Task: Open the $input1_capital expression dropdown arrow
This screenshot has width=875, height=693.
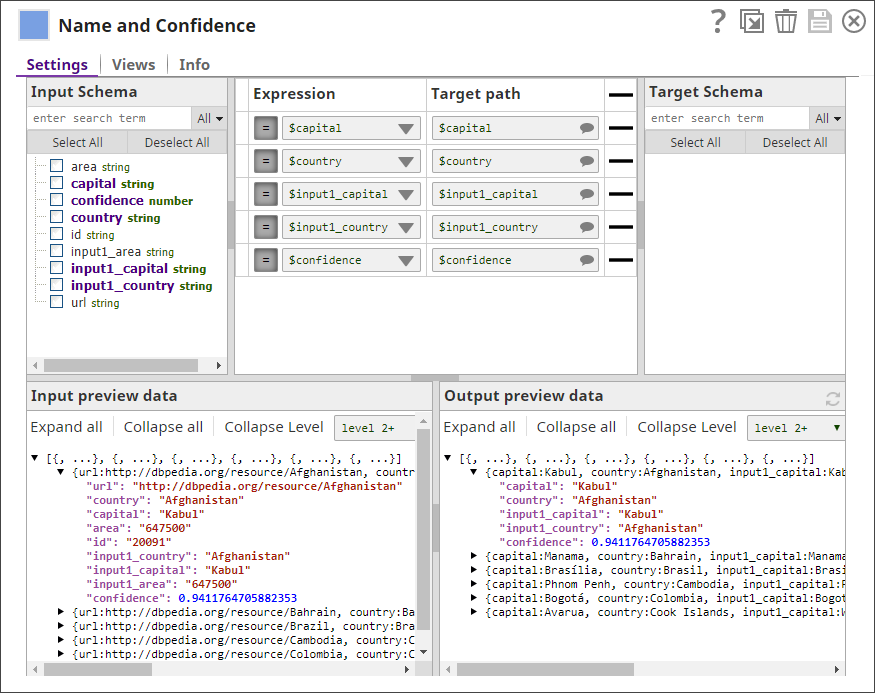Action: (406, 194)
